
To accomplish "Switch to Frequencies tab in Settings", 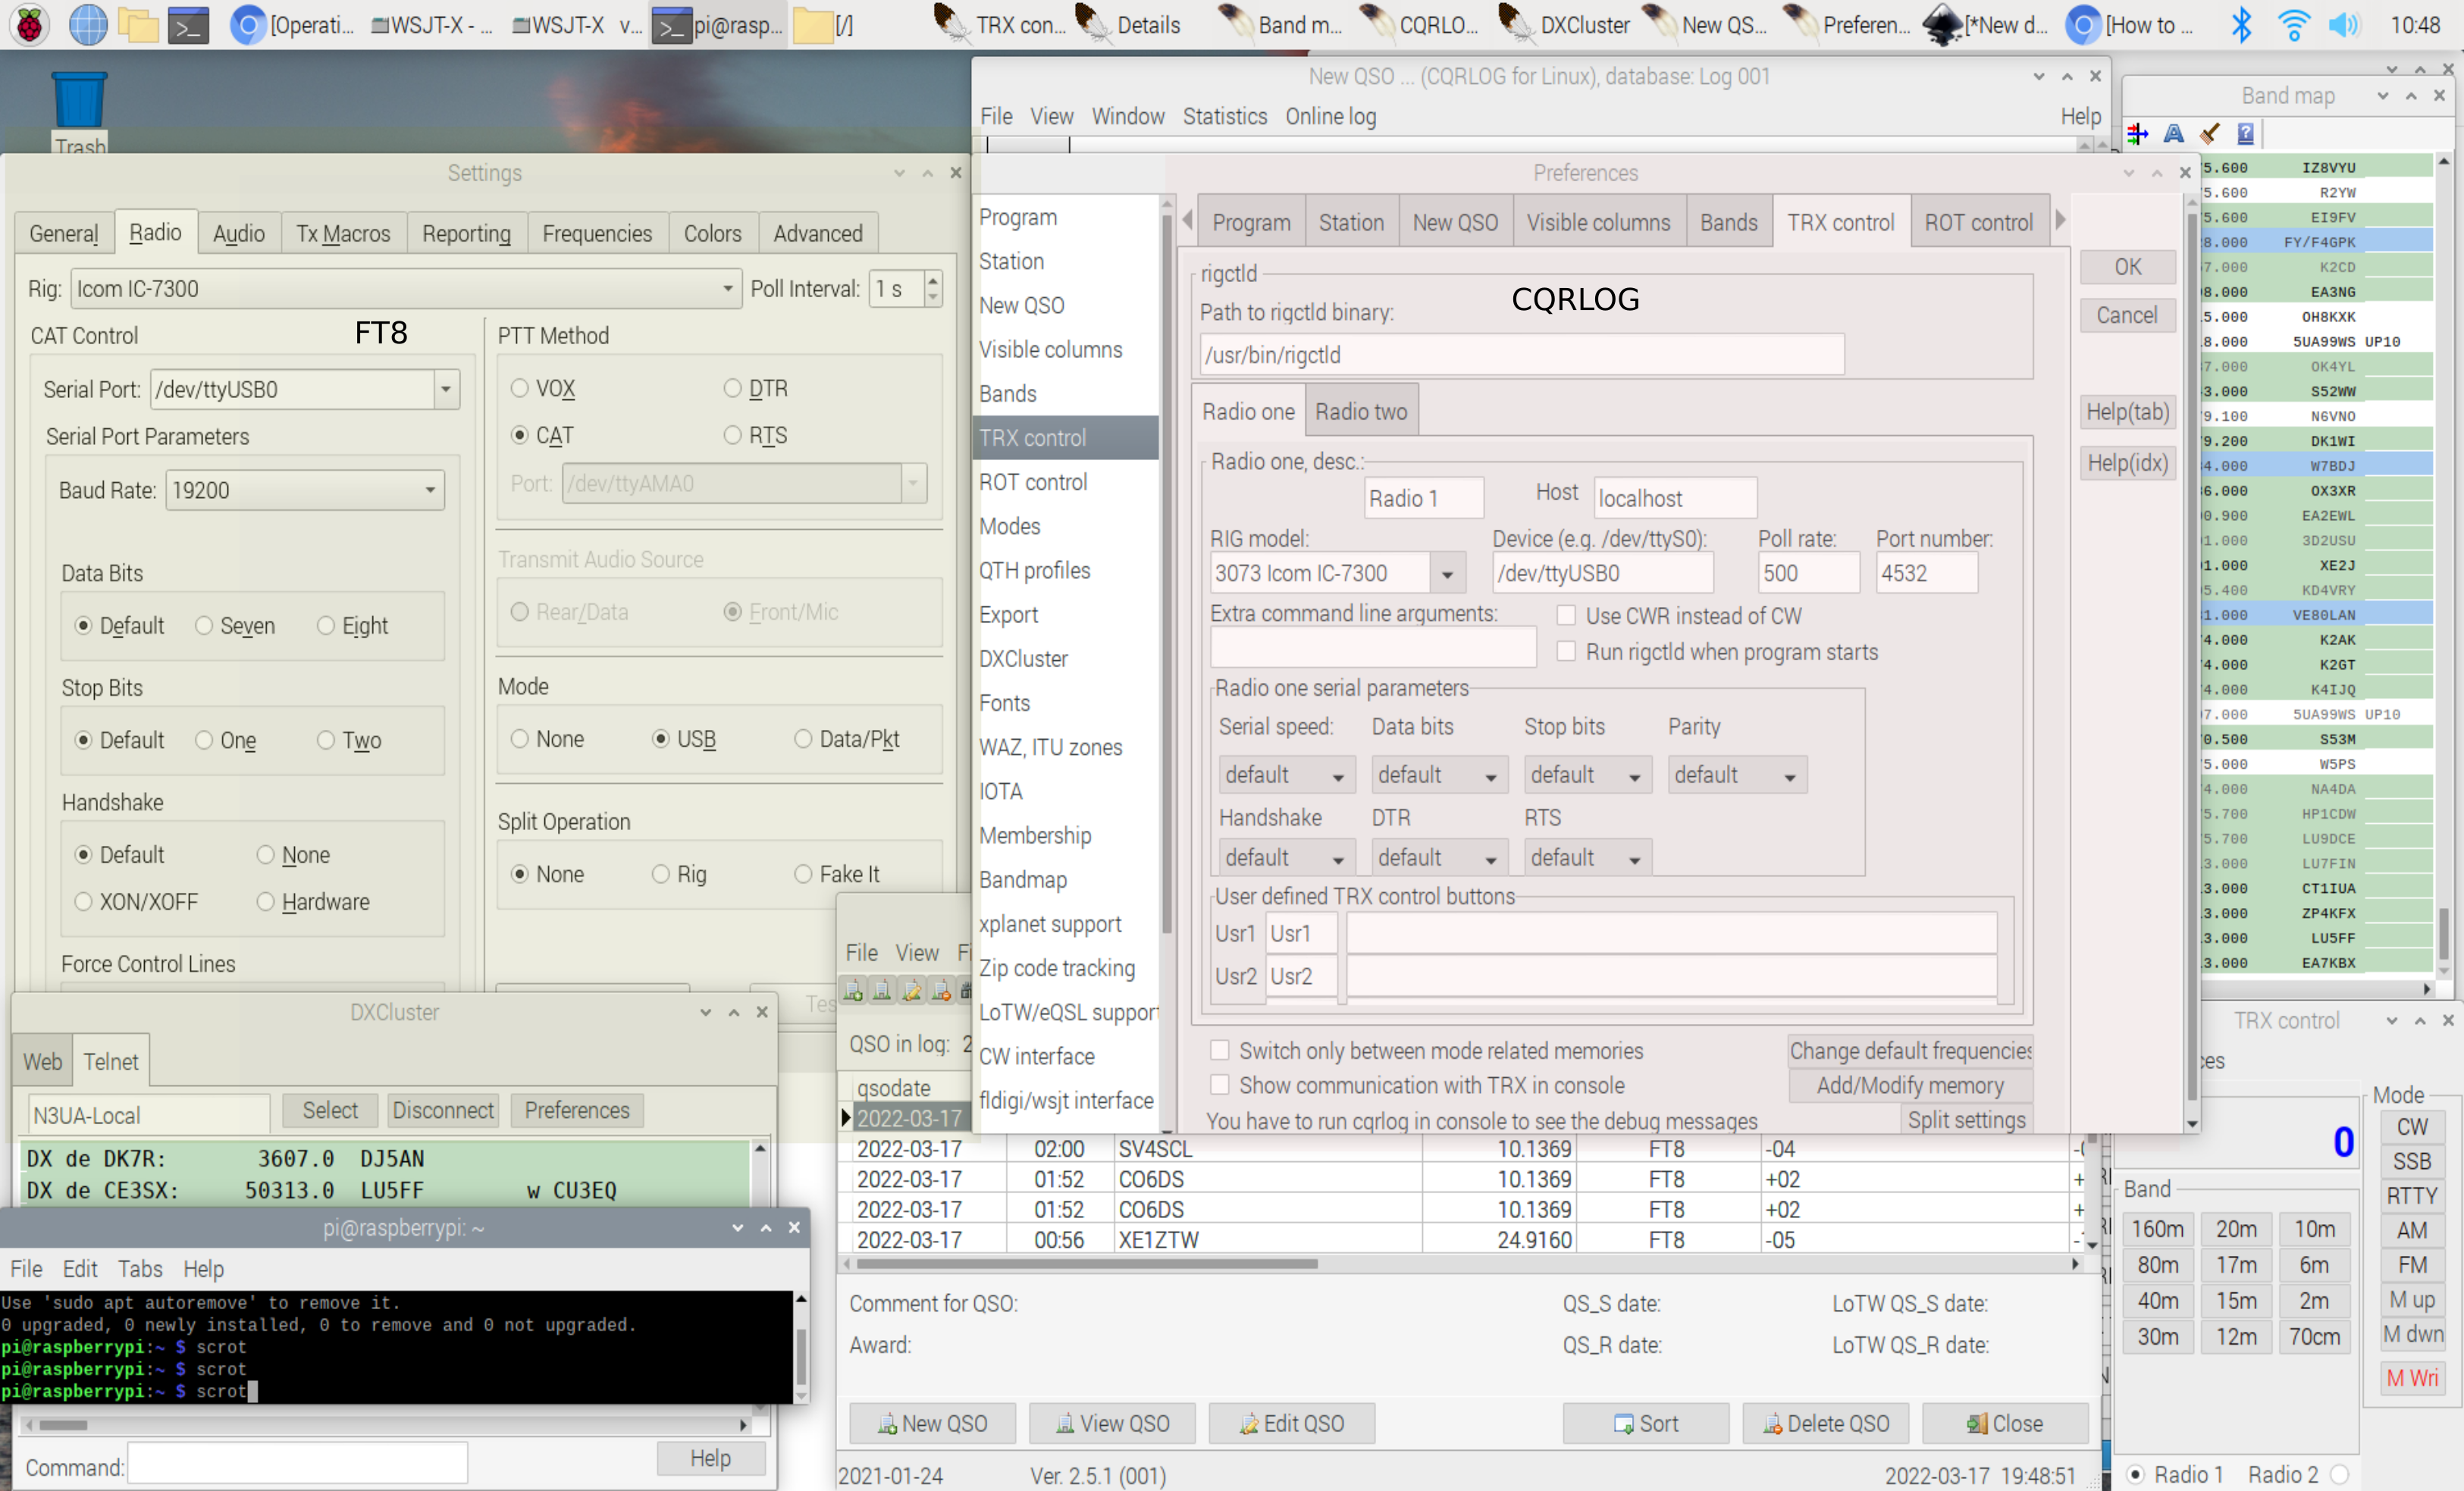I will (x=597, y=233).
